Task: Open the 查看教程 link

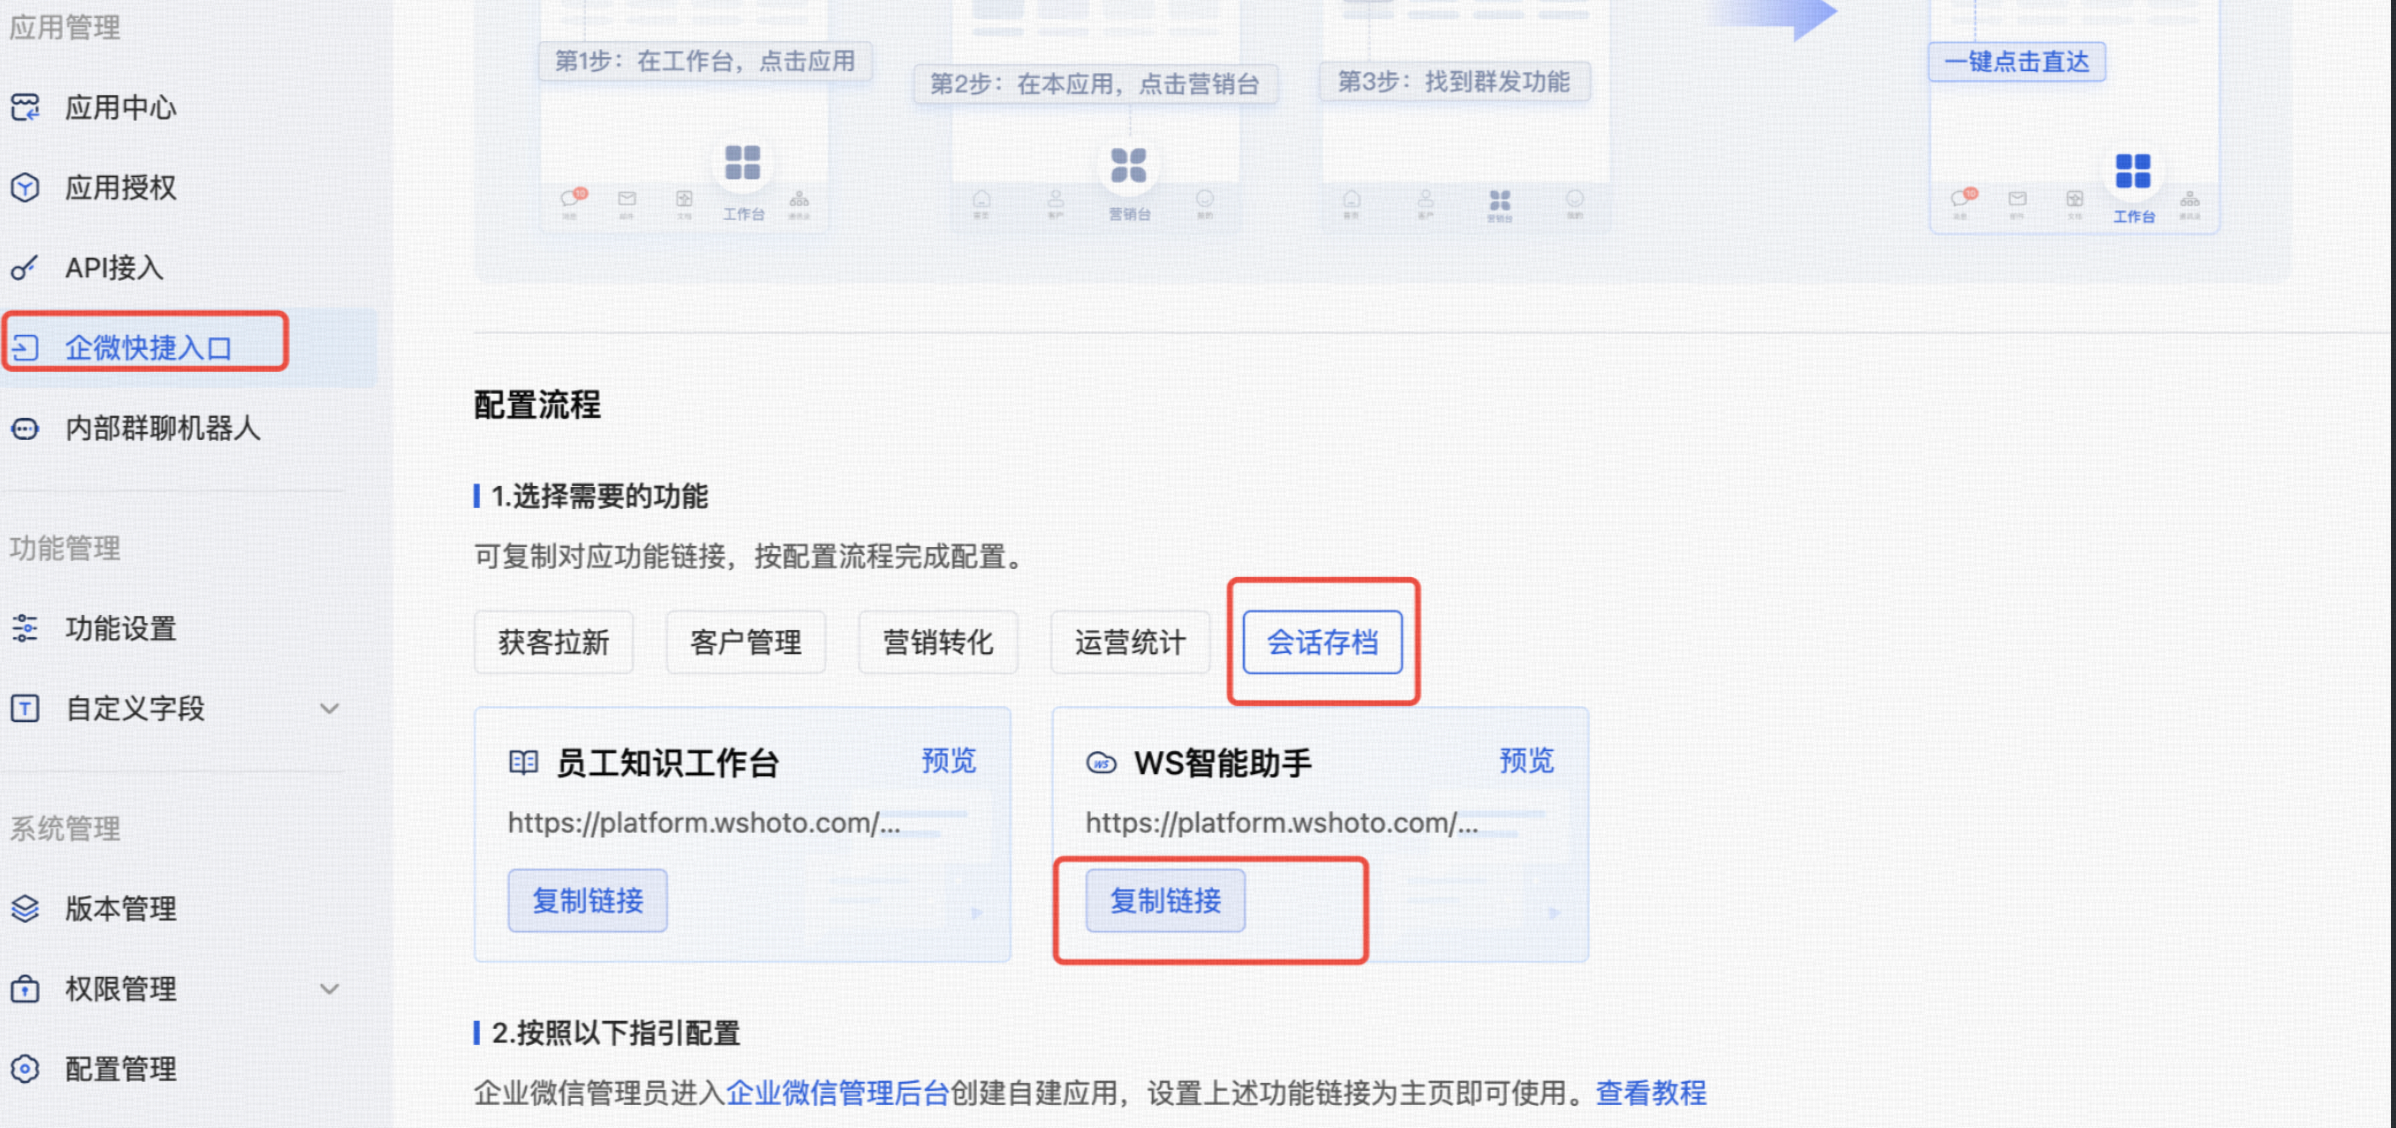Action: 1651,1092
